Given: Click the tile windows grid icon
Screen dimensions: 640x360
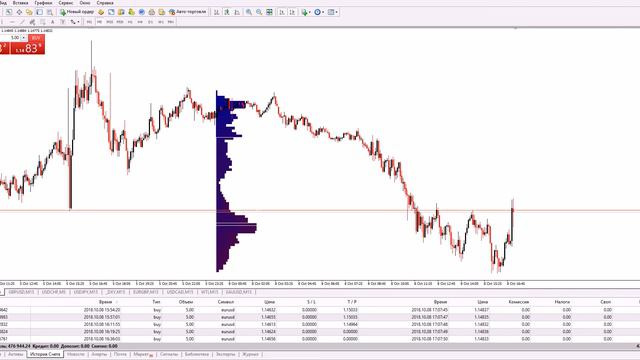Looking at the screenshot, I should tap(269, 12).
